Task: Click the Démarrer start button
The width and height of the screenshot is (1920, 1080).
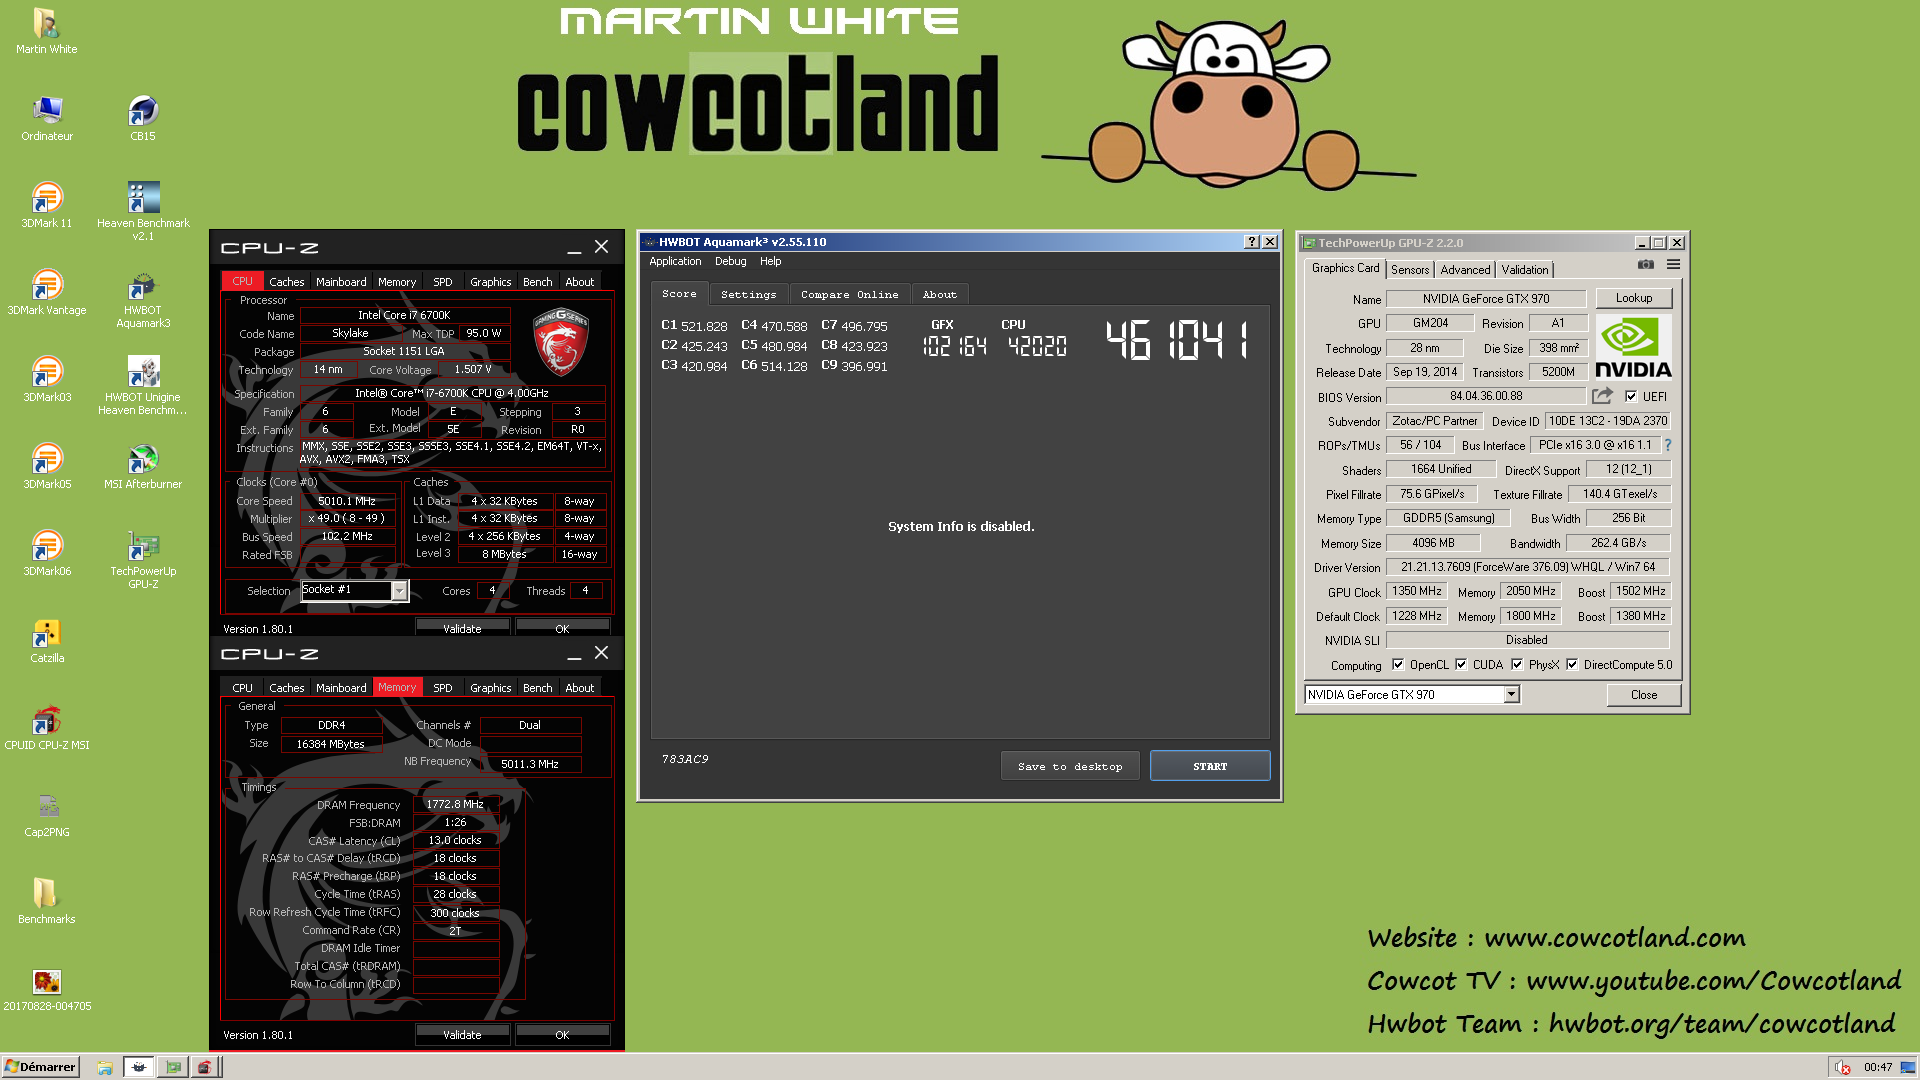Action: (40, 1067)
